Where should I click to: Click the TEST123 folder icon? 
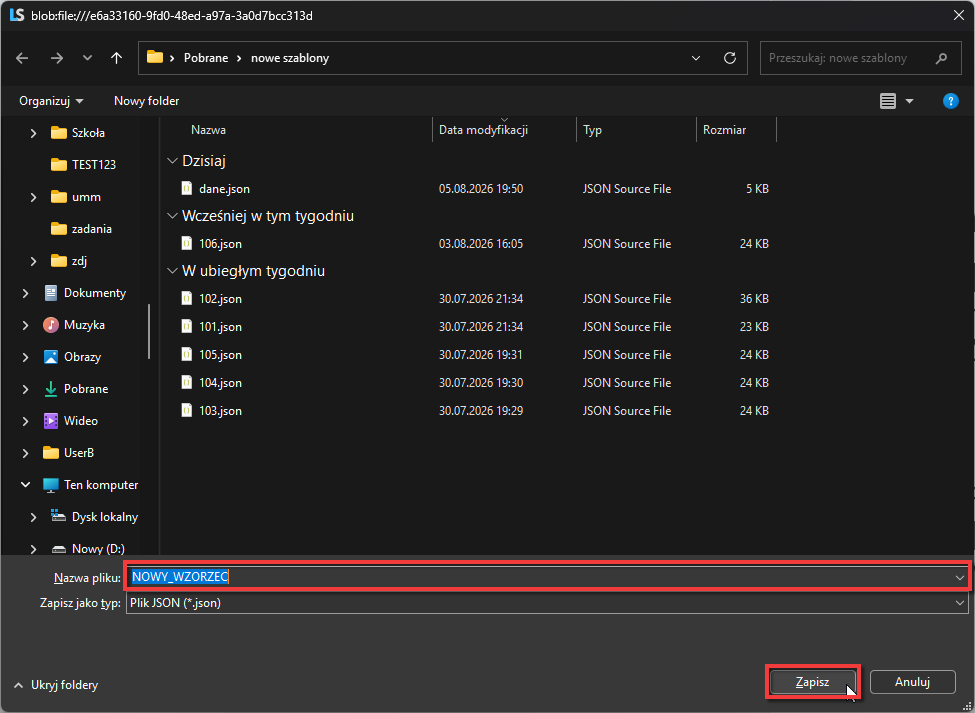click(58, 165)
